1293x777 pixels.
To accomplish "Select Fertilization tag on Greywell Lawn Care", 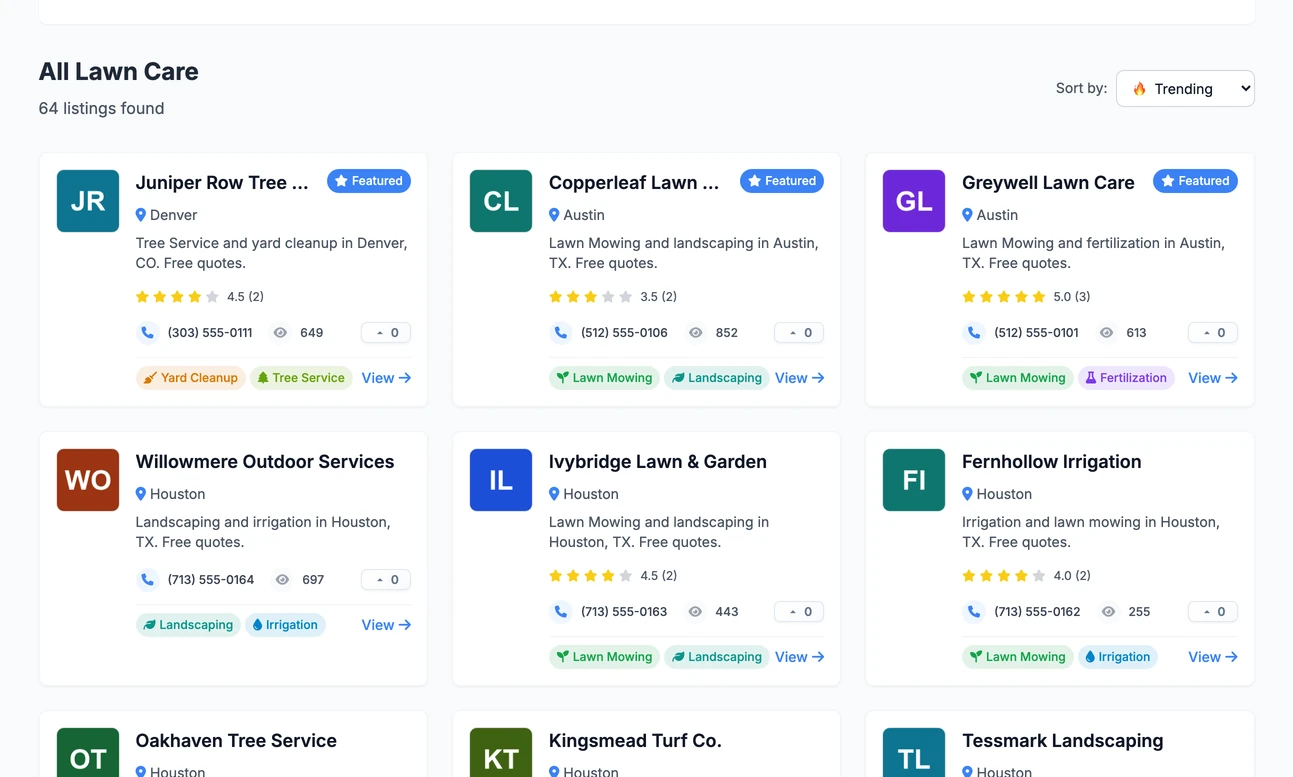I will (x=1126, y=378).
